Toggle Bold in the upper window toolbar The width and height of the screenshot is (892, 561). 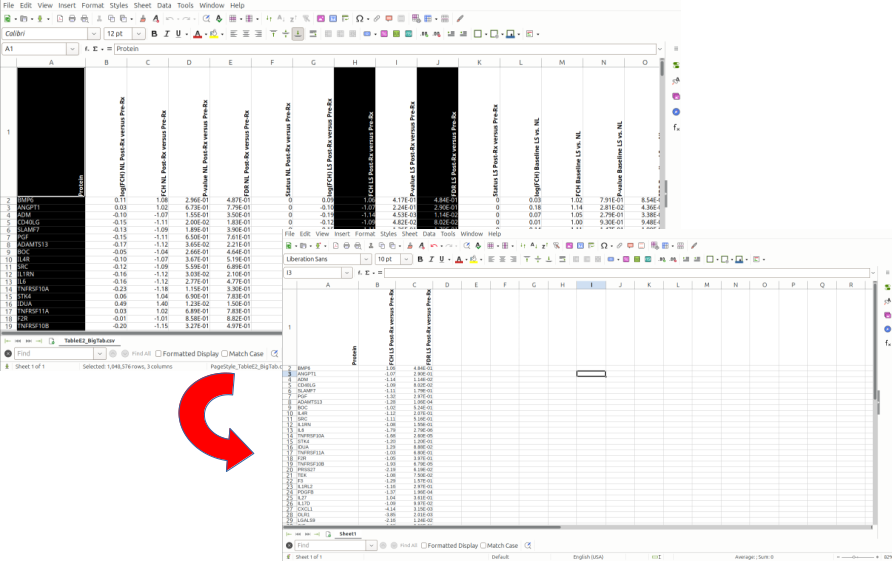pyautogui.click(x=153, y=34)
